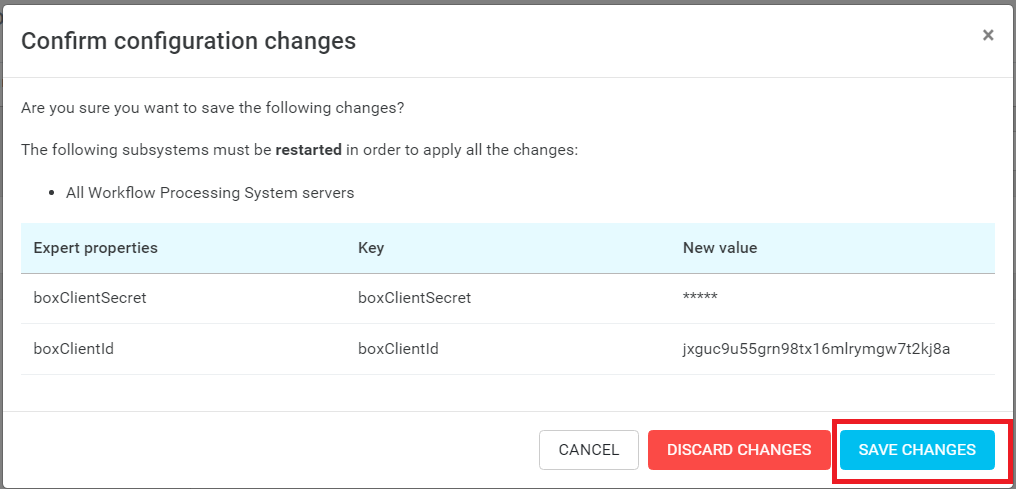
Task: Click the boxClientId new value string
Action: click(816, 349)
